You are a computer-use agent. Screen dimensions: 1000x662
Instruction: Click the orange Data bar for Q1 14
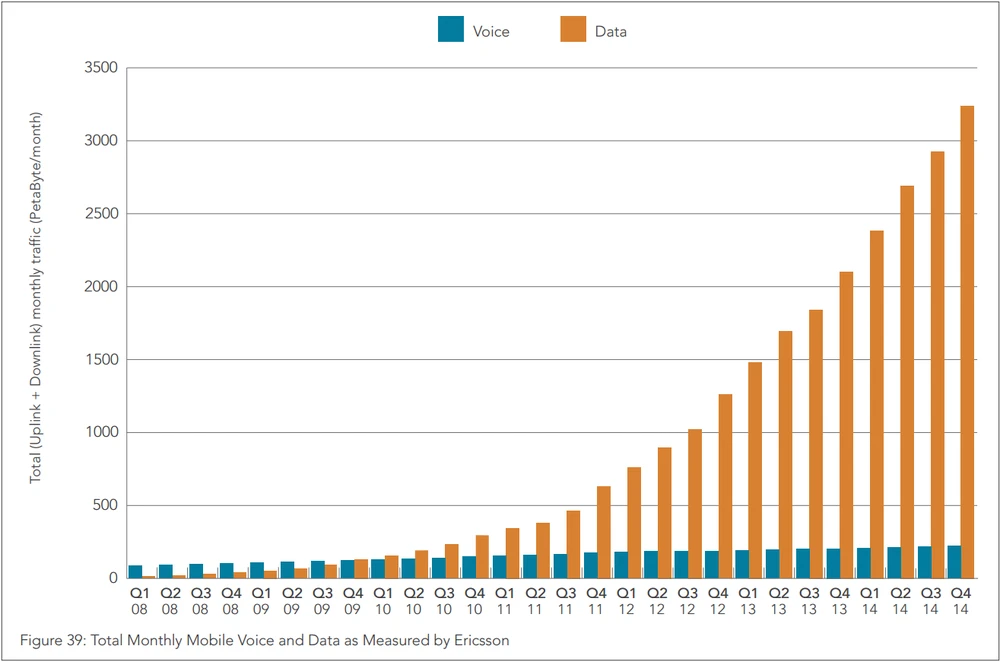click(x=877, y=404)
